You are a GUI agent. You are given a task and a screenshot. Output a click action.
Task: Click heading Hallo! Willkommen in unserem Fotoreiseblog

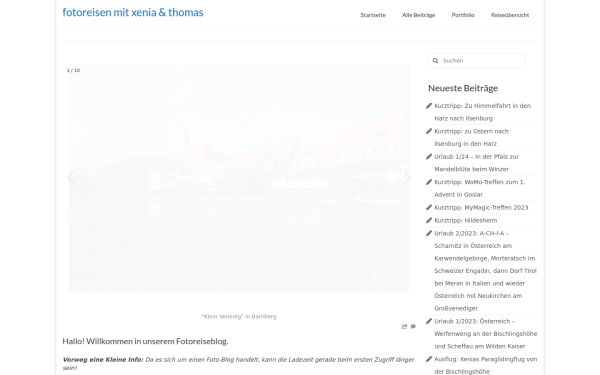coord(145,341)
